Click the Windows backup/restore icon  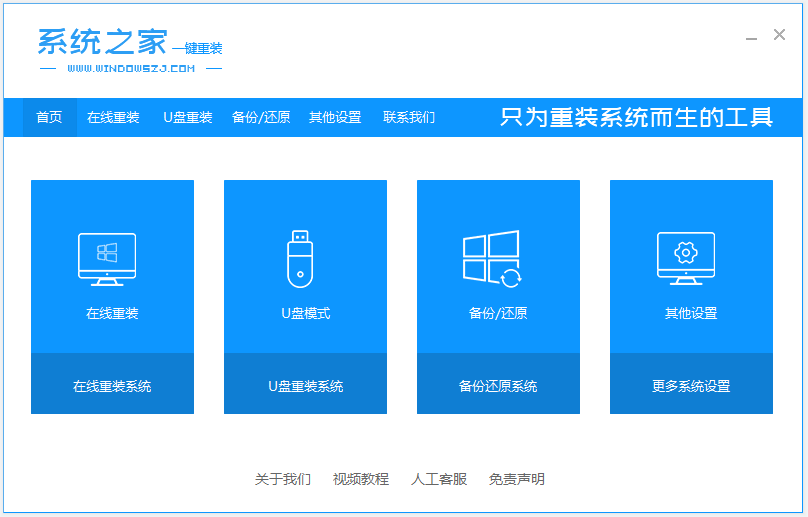tap(491, 259)
